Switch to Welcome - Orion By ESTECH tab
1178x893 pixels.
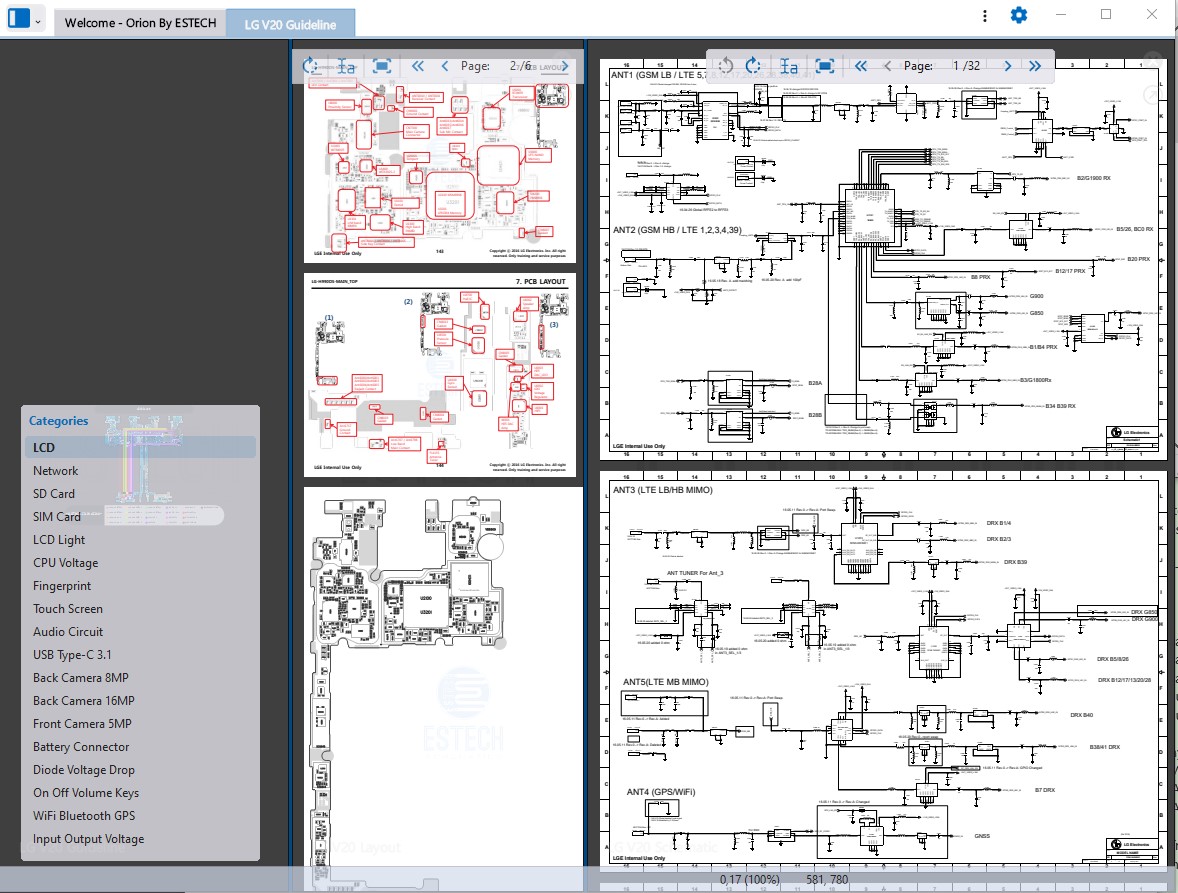(140, 23)
